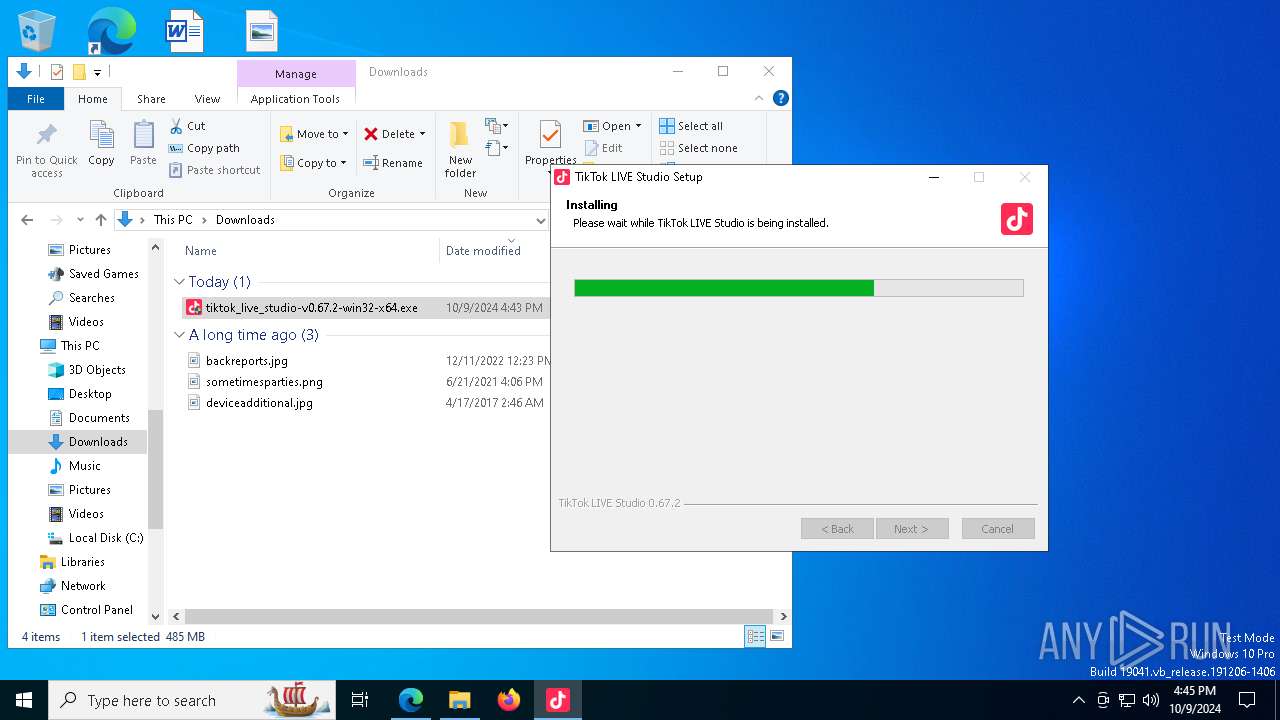Switch to the Home ribbon tab
The width and height of the screenshot is (1280, 720).
click(x=93, y=99)
